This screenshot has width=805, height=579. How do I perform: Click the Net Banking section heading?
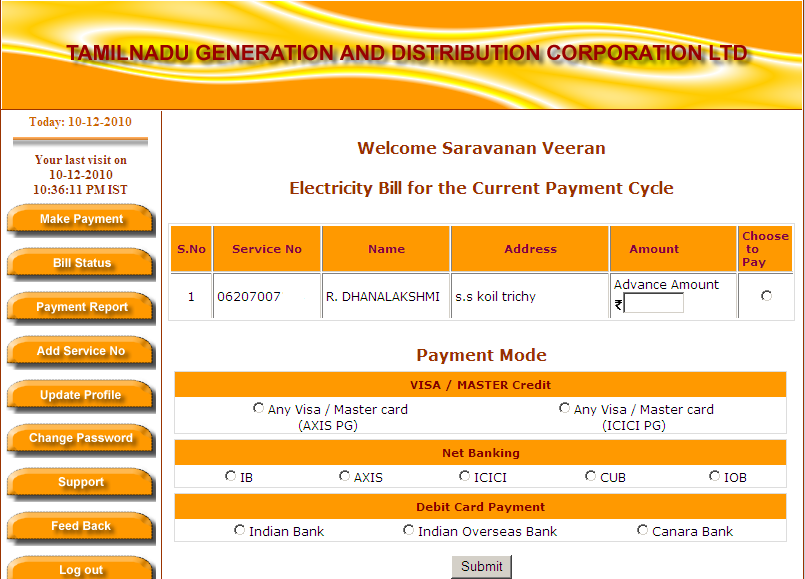[481, 453]
